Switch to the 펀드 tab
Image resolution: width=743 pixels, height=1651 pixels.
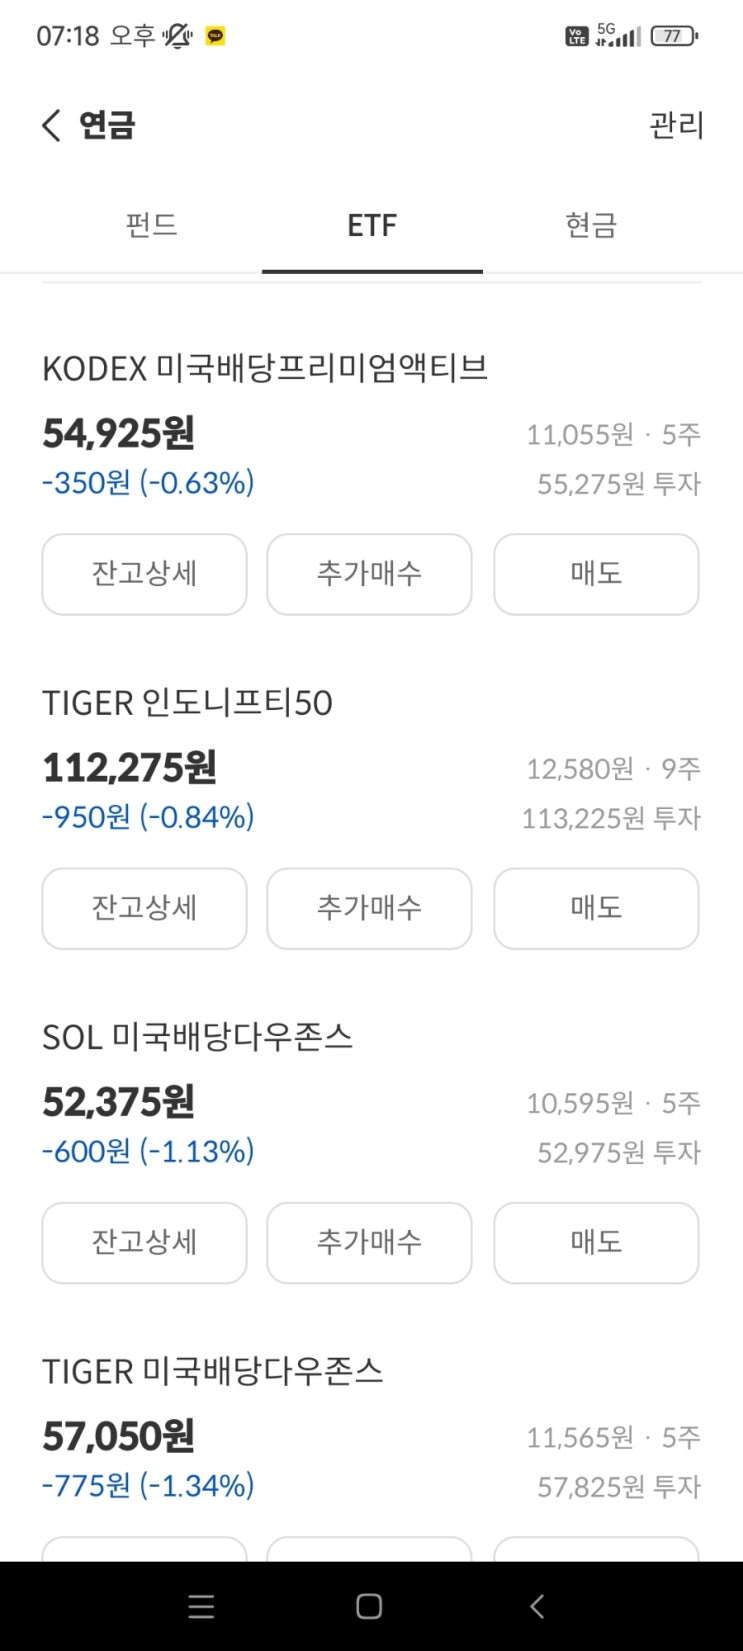tap(152, 225)
